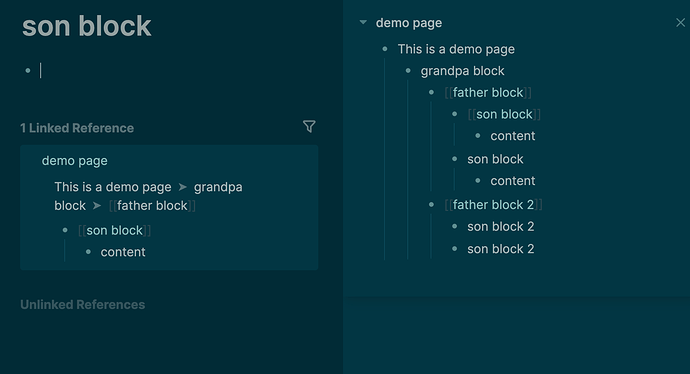
Task: Close the right sidebar panel
Action: pyautogui.click(x=680, y=22)
